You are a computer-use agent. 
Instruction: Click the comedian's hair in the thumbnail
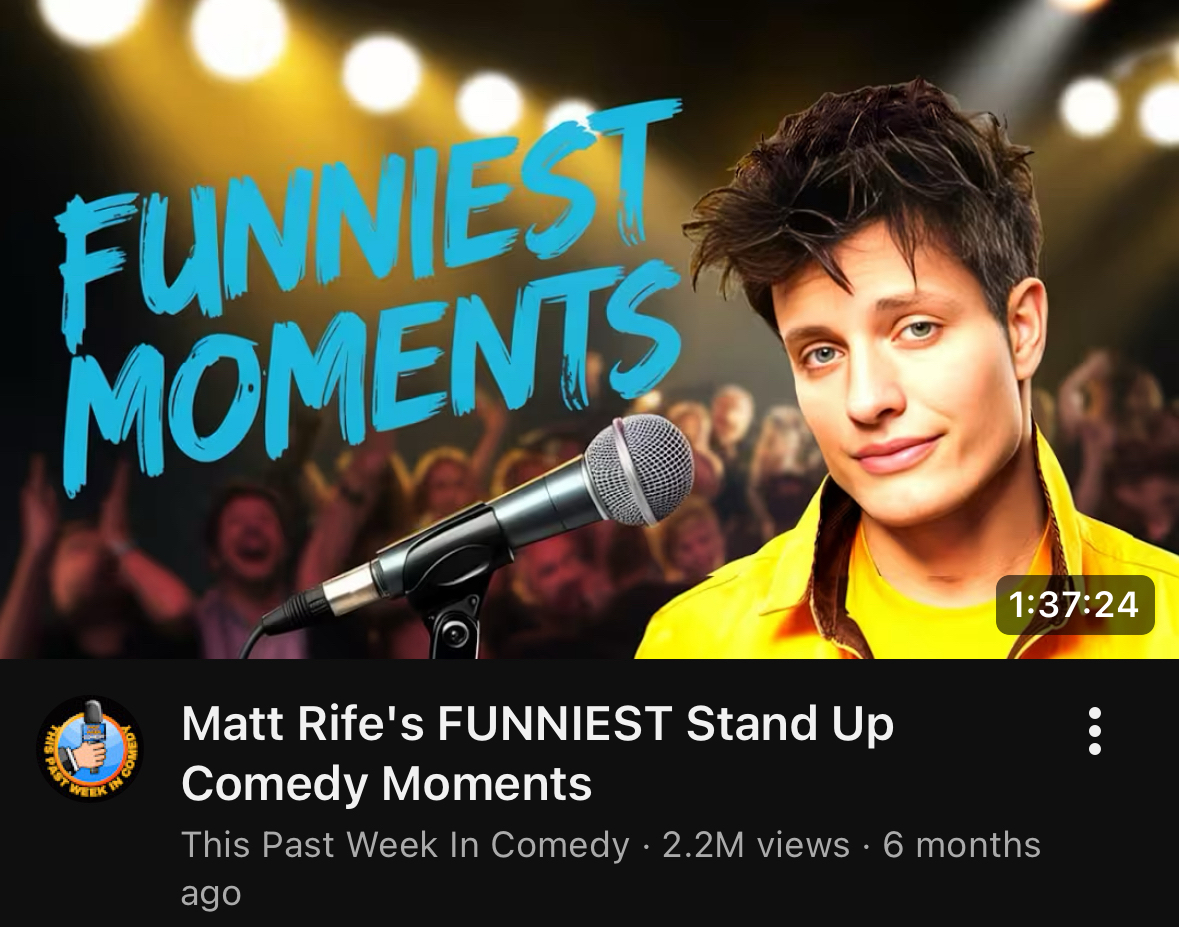click(x=865, y=188)
